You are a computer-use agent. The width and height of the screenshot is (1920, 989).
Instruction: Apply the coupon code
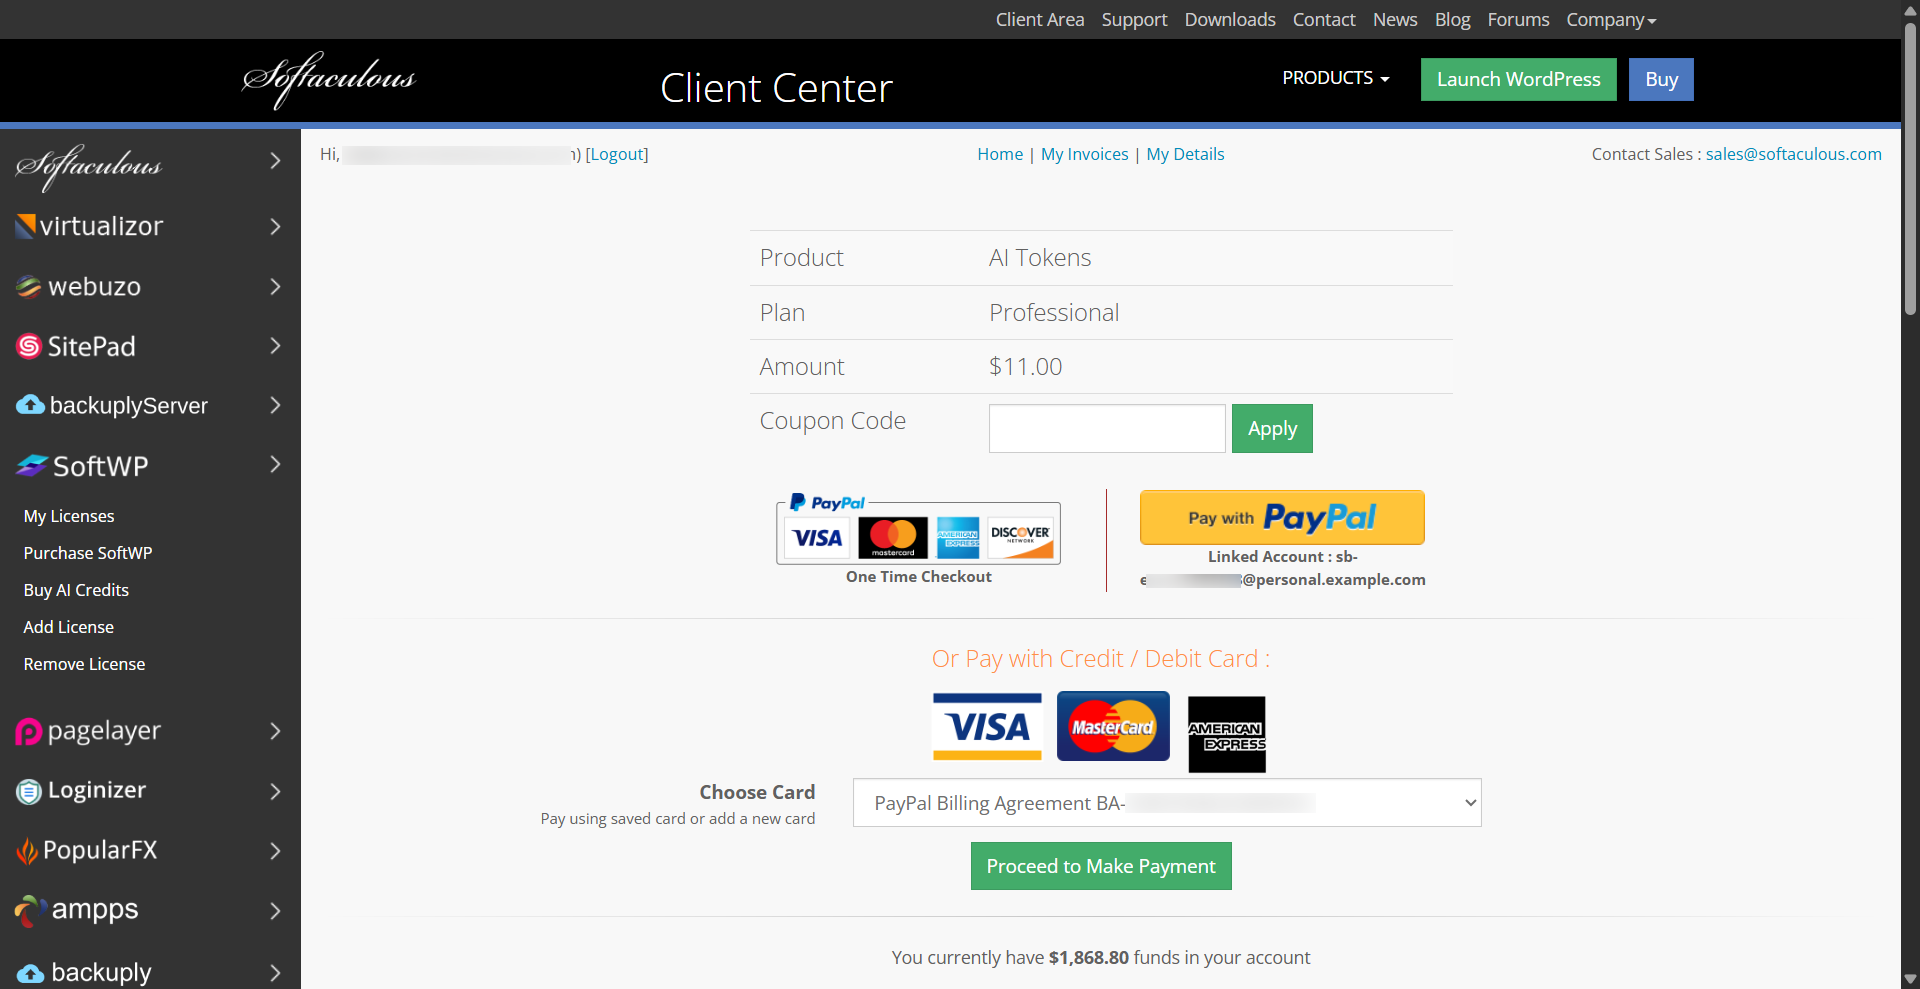(x=1272, y=428)
